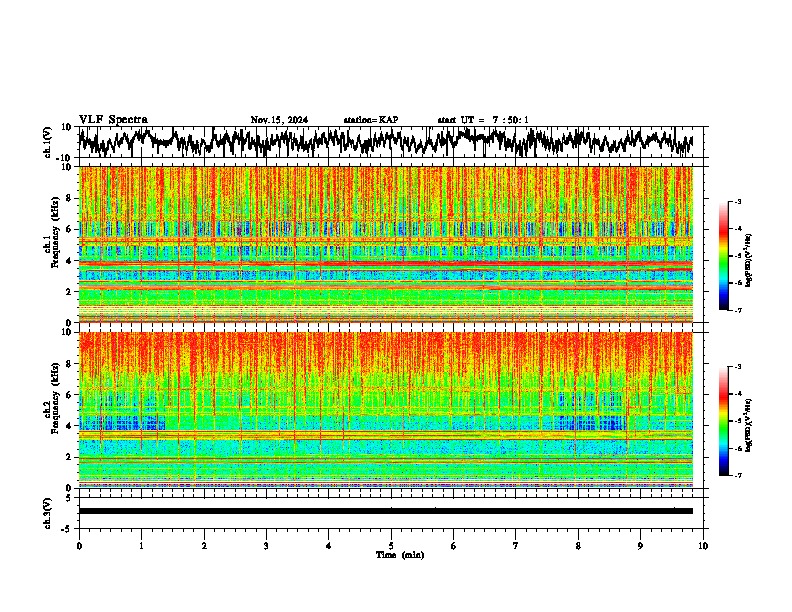Click the ch.1(V) waveform axis label

[x=48, y=142]
